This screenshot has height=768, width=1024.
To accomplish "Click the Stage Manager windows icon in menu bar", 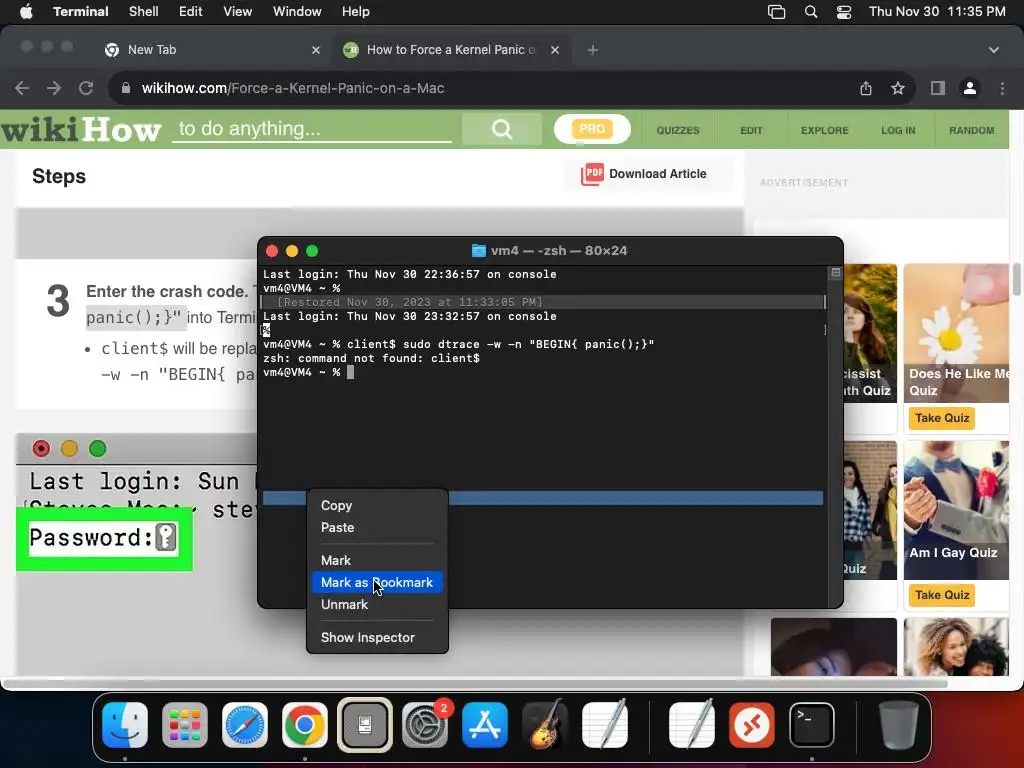I will tap(776, 12).
